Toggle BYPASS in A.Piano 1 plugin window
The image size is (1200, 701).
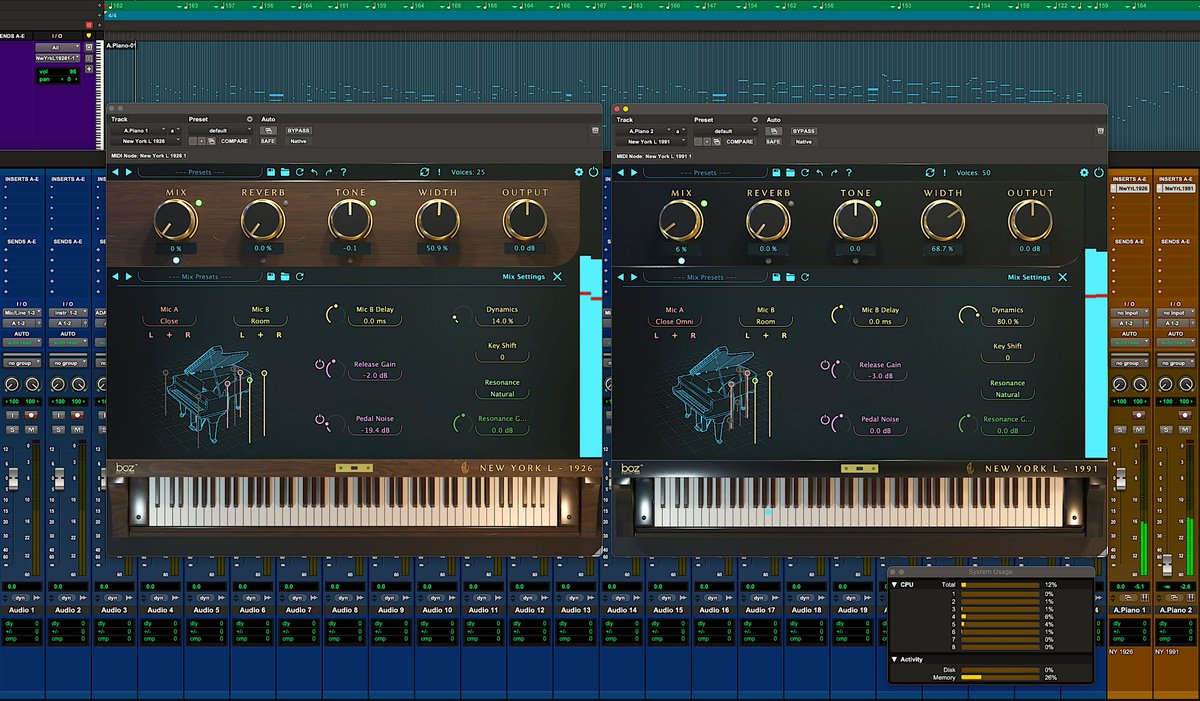pyautogui.click(x=299, y=130)
